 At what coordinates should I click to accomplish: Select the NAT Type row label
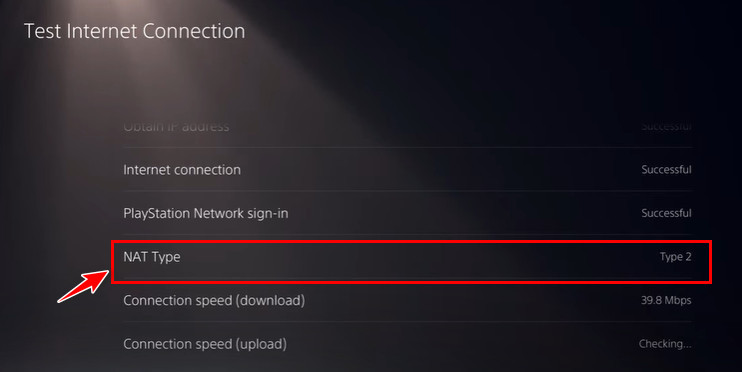152,257
